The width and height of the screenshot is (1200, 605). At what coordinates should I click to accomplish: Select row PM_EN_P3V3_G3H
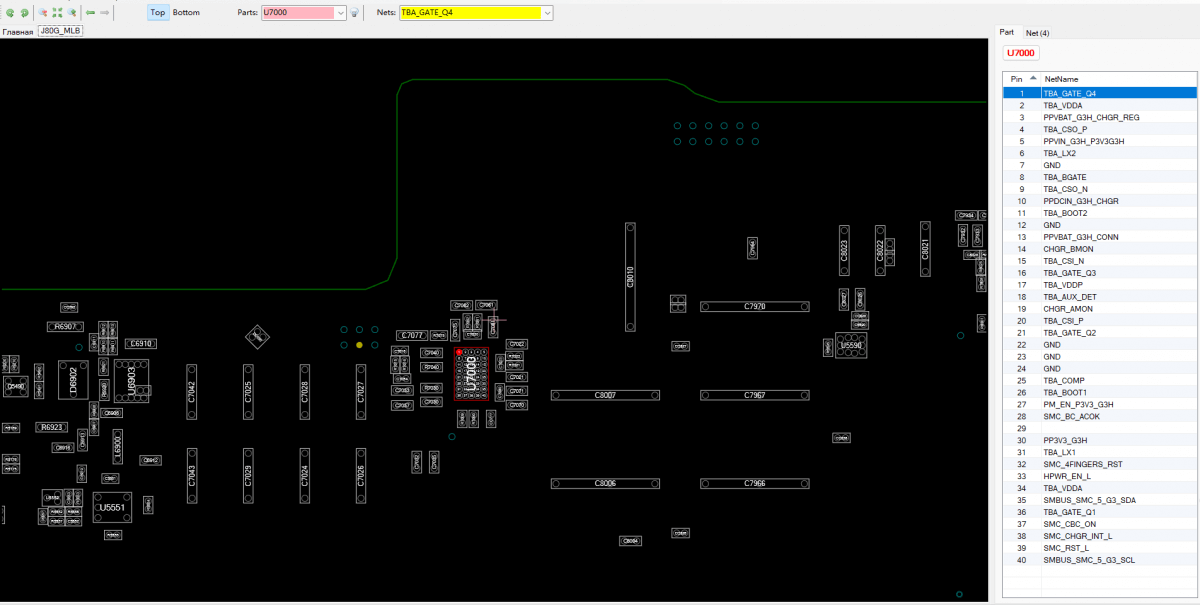1099,404
